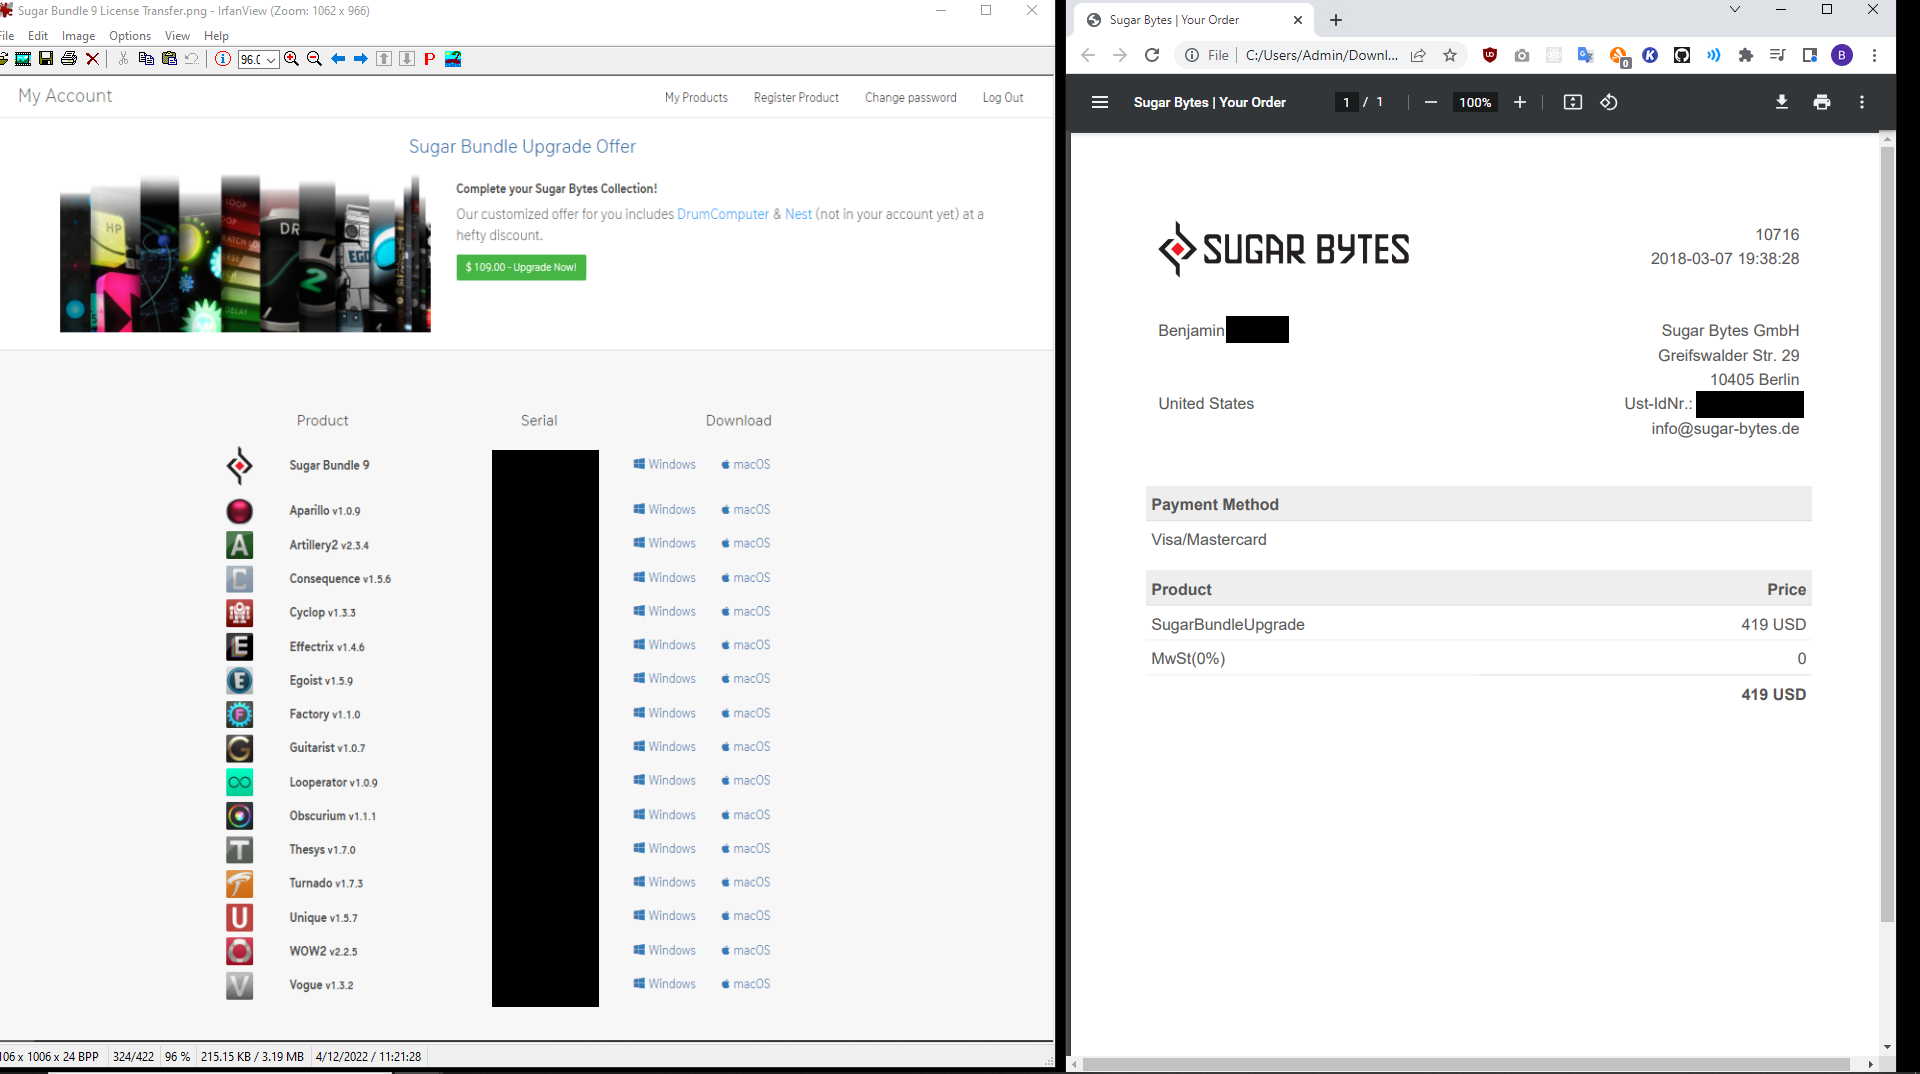1920x1074 pixels.
Task: Open Google Translate extension
Action: point(1586,55)
